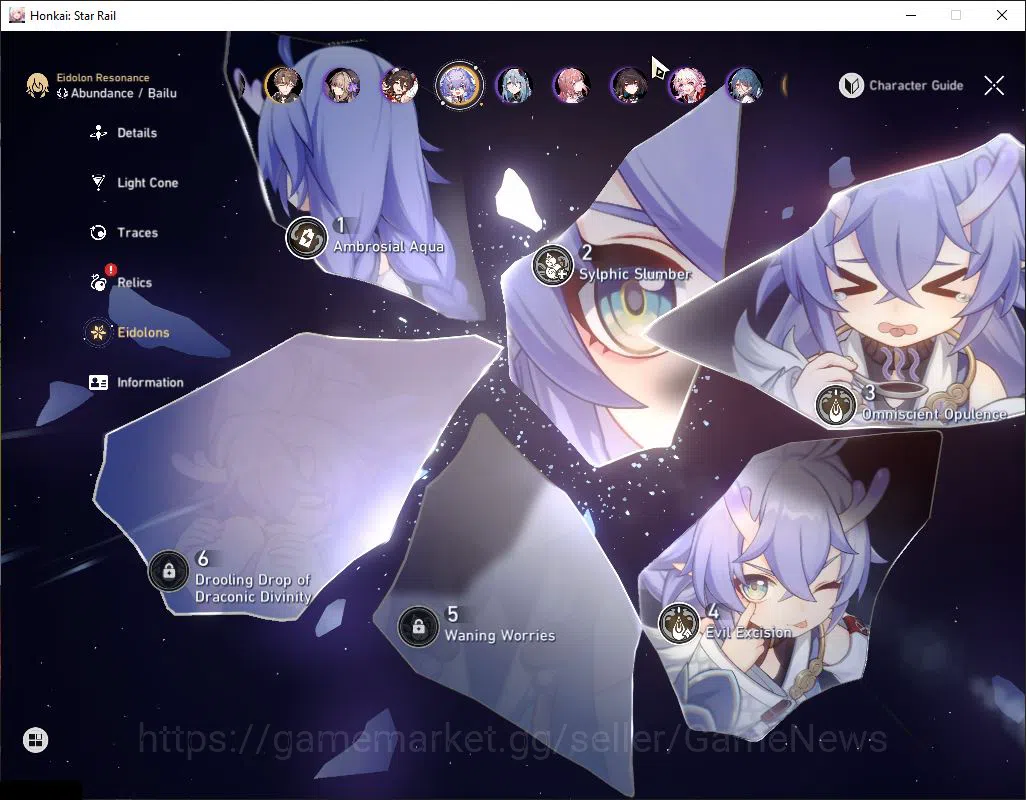Select Welt avatar with the gold ring
1026x800 pixels.
284,86
